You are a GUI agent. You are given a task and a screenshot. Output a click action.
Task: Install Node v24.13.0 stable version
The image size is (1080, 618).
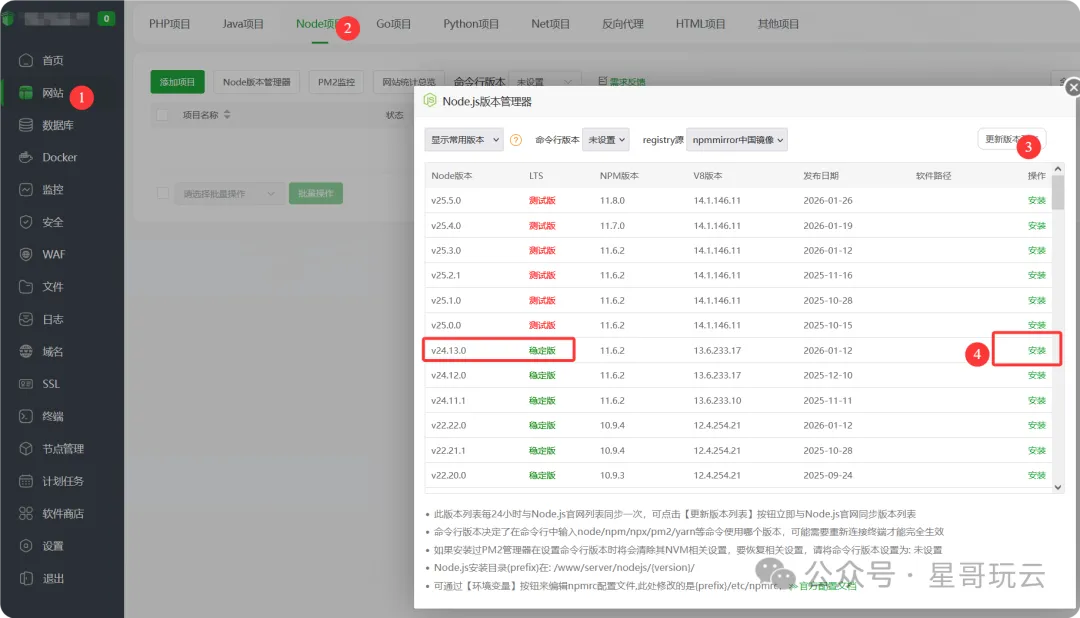tap(1037, 350)
